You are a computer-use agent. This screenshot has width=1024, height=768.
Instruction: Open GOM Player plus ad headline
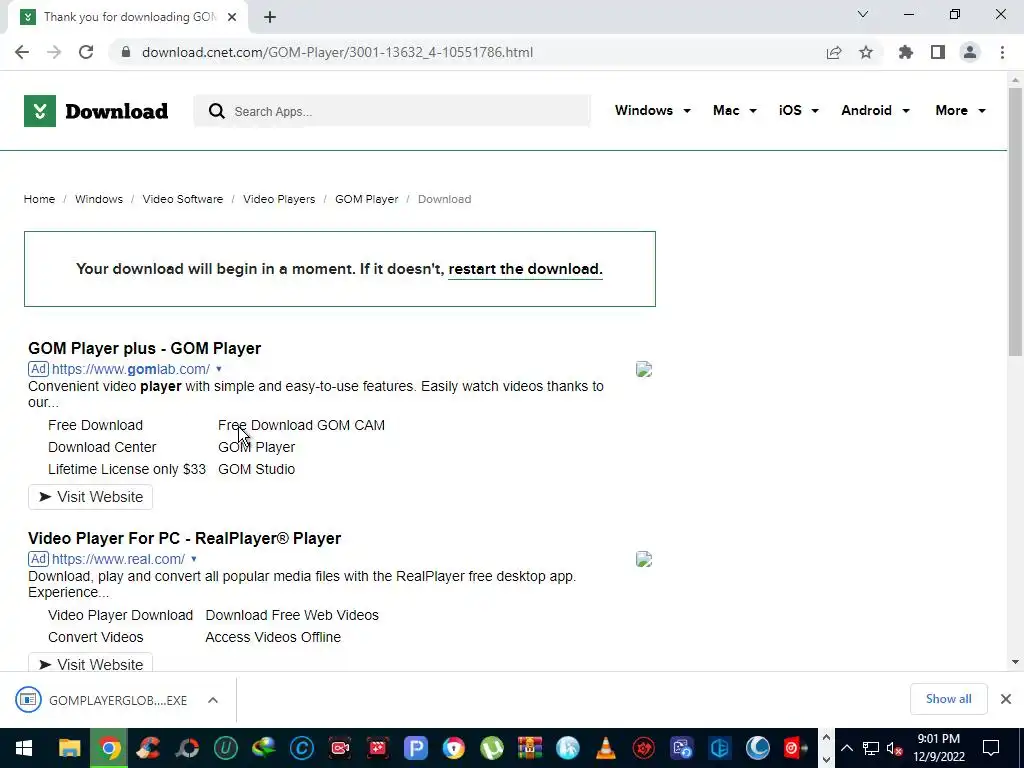(x=144, y=348)
